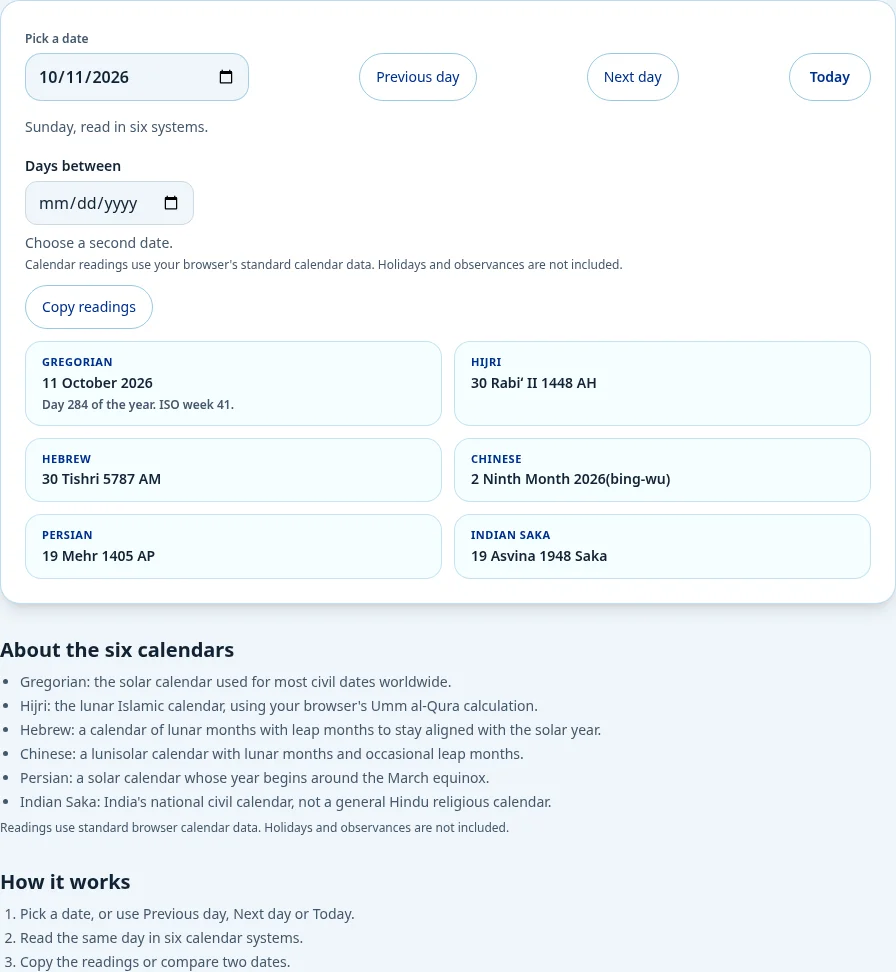The width and height of the screenshot is (896, 972).
Task: Select the Persian 19 Mehr card
Action: pos(233,546)
